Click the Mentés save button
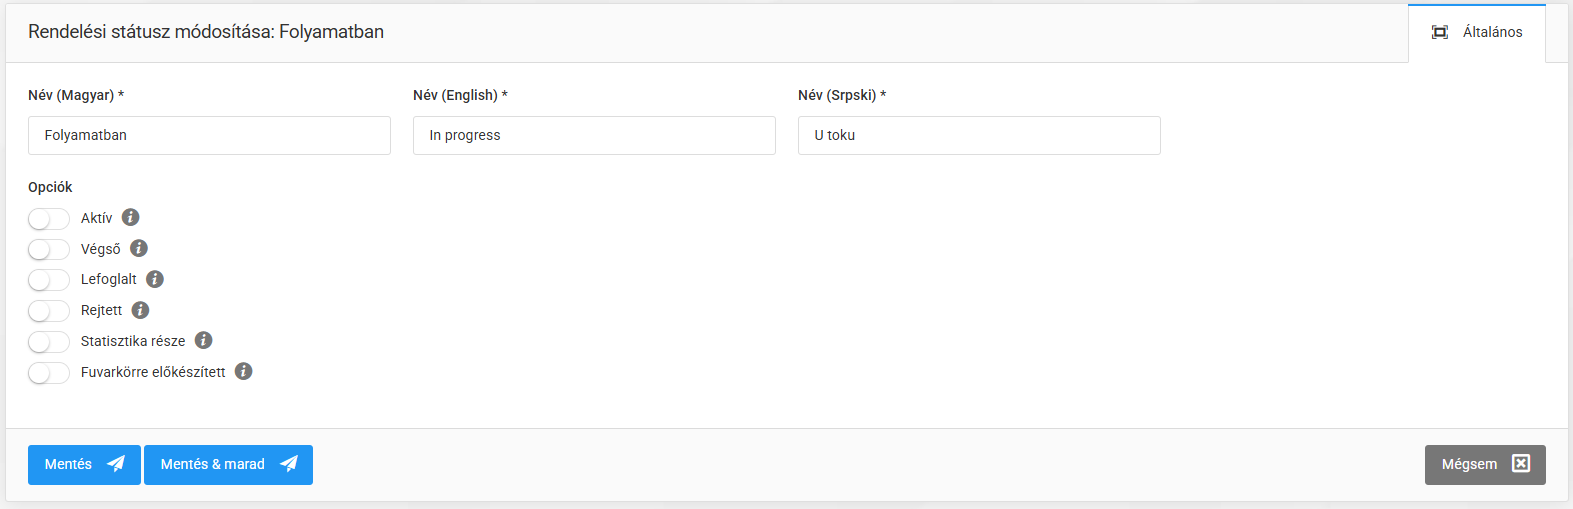1573x509 pixels. pos(84,464)
